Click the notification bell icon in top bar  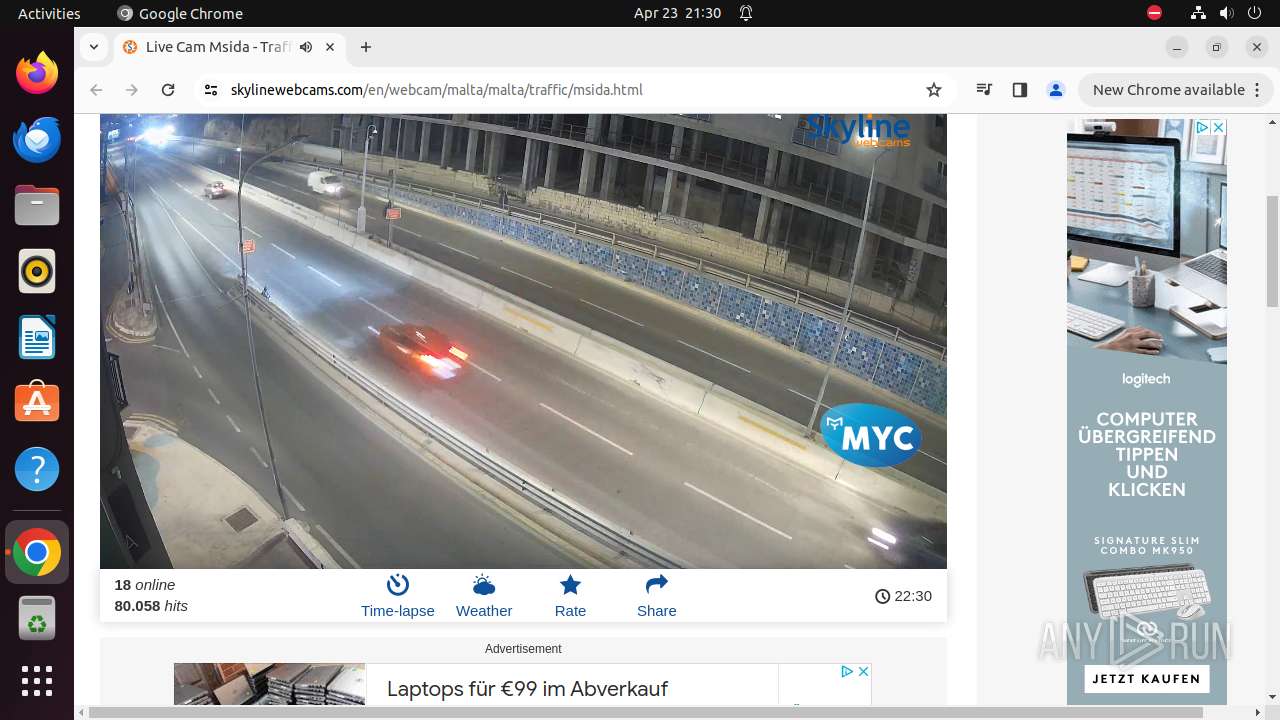(746, 13)
